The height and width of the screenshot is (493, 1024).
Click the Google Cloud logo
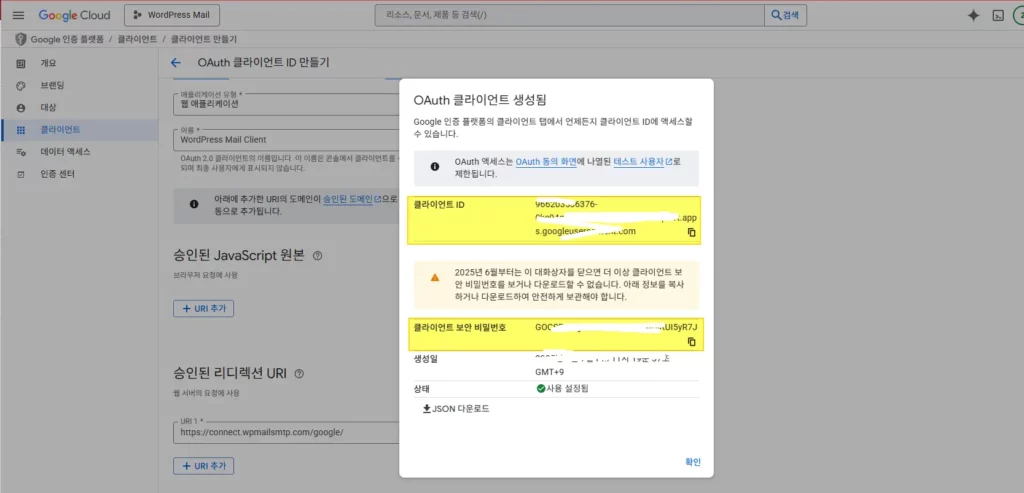74,15
